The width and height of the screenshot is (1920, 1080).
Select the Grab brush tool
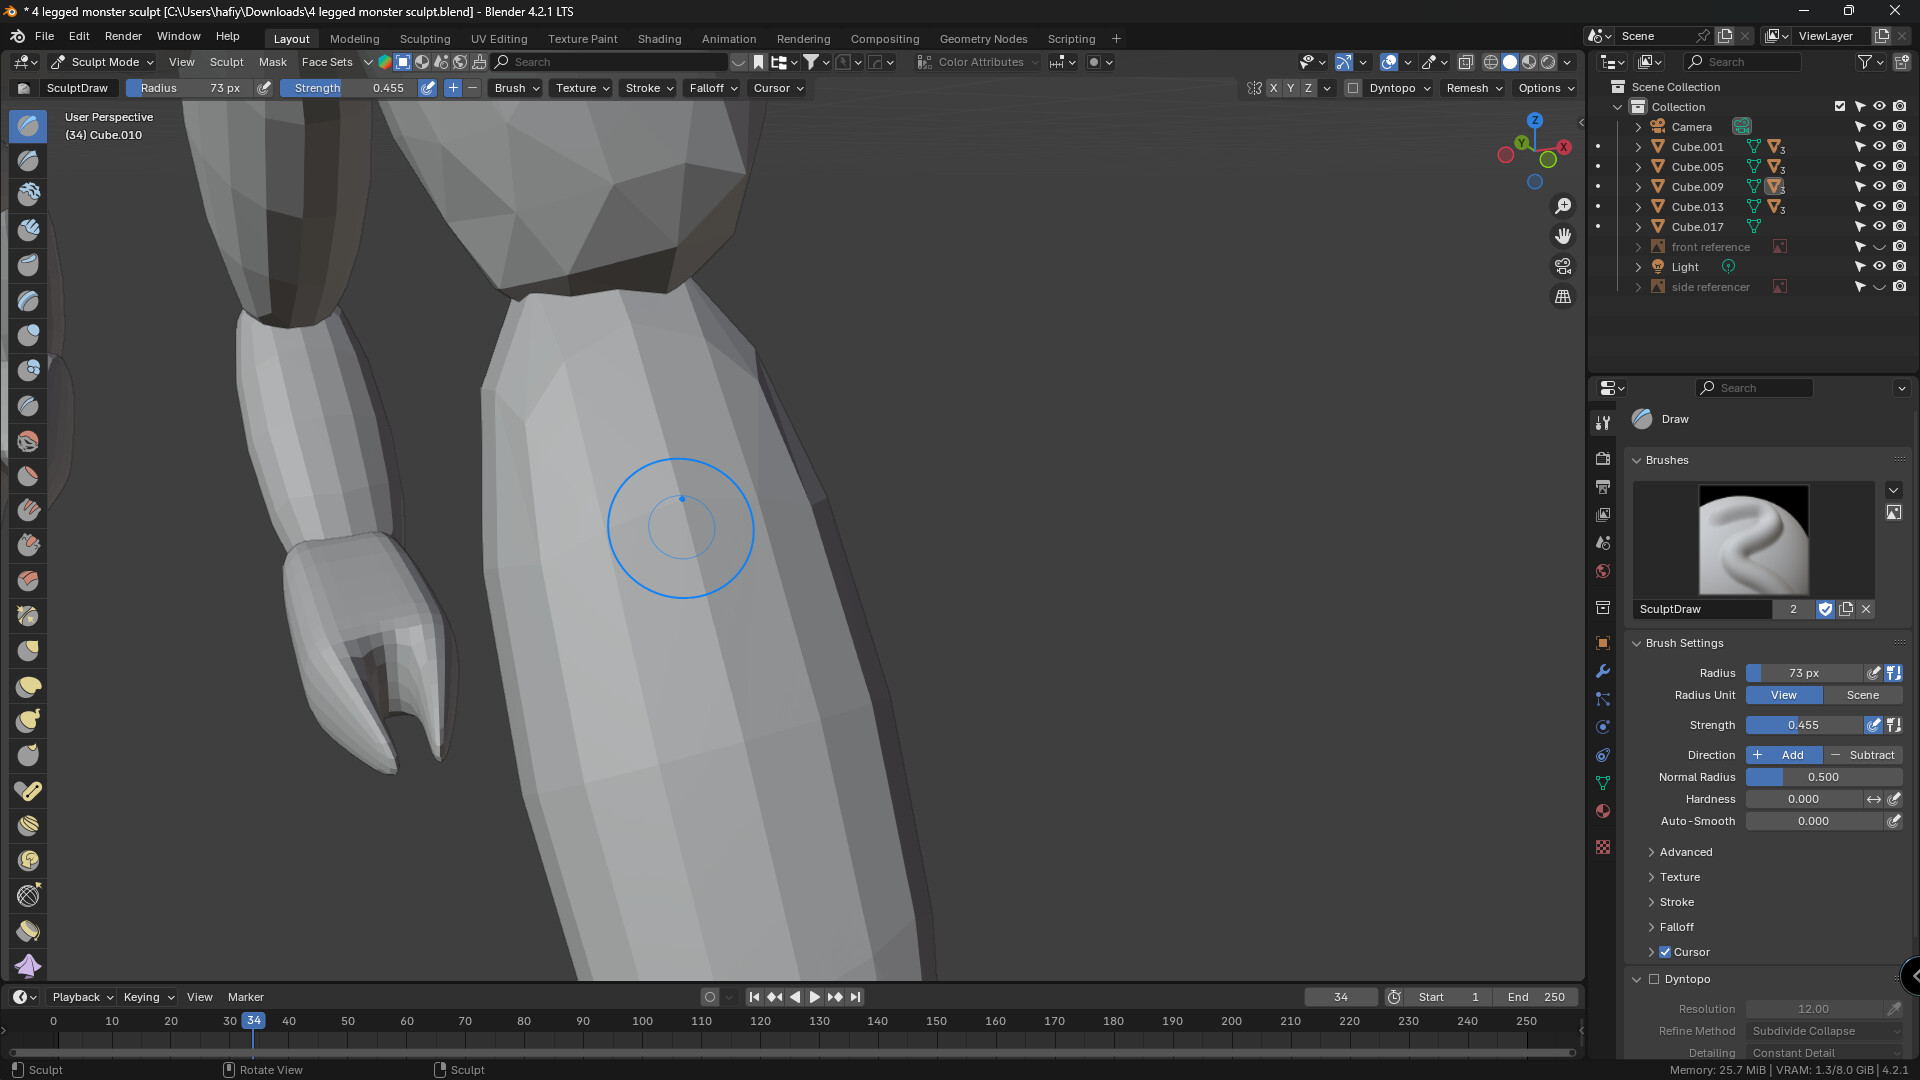pyautogui.click(x=28, y=651)
